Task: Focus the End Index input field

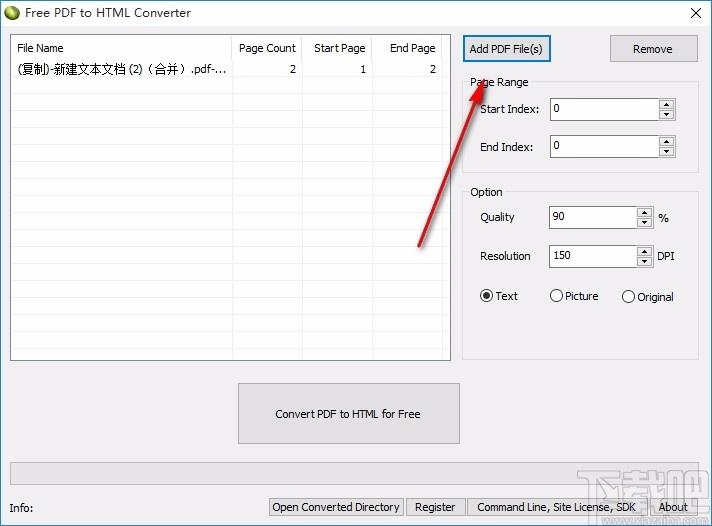Action: (605, 147)
